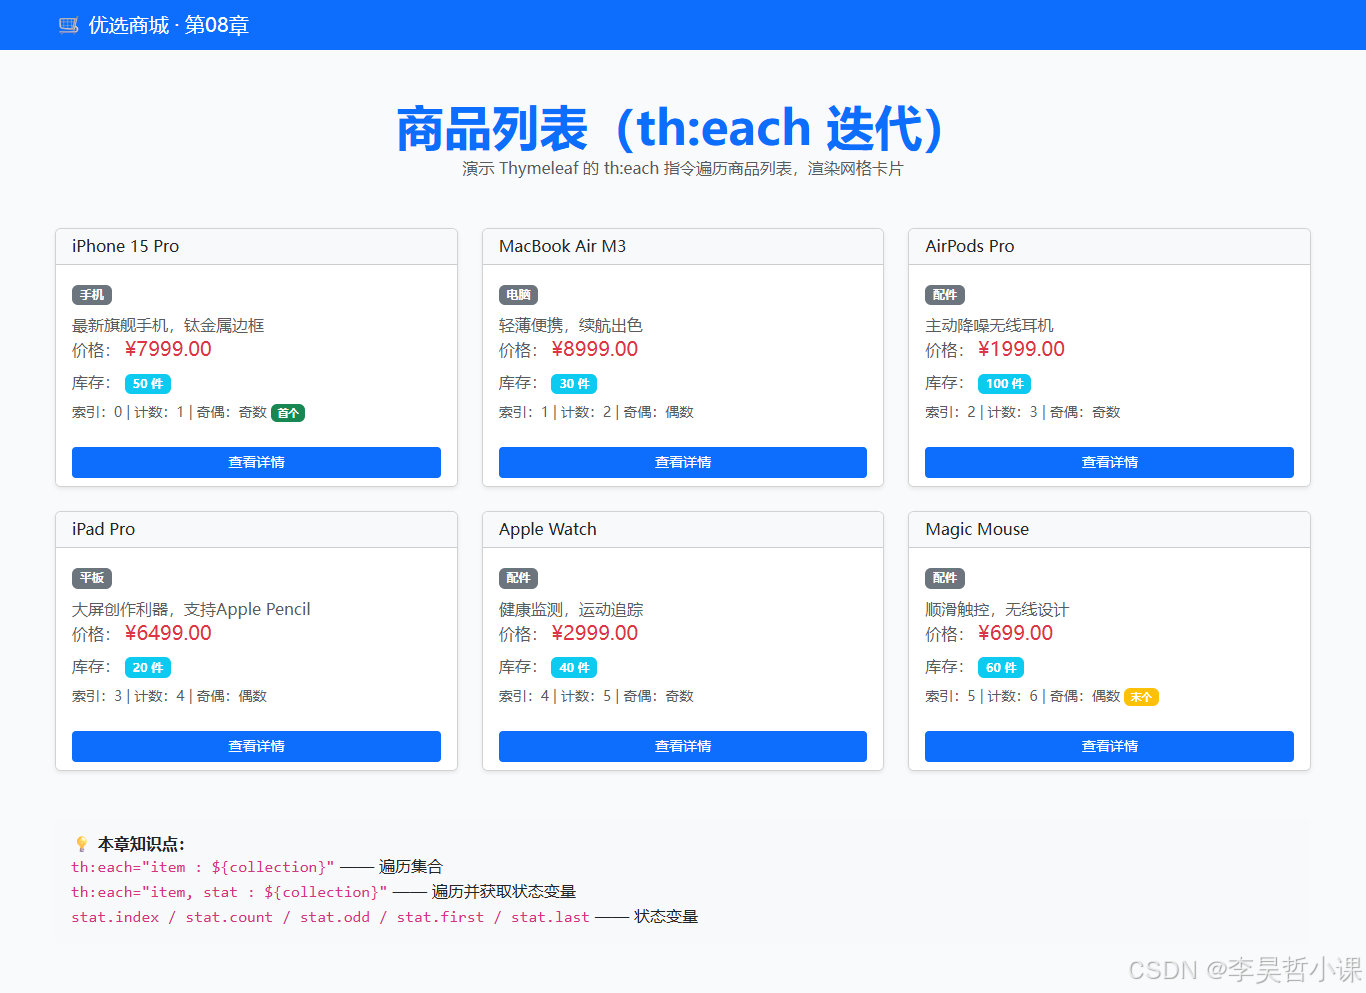Click the 配件 badge on Magic Mouse

[945, 578]
